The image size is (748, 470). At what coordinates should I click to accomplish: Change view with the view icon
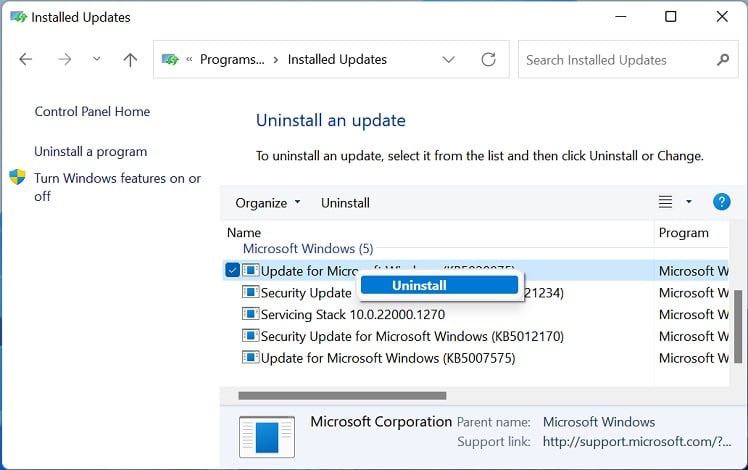[x=665, y=202]
